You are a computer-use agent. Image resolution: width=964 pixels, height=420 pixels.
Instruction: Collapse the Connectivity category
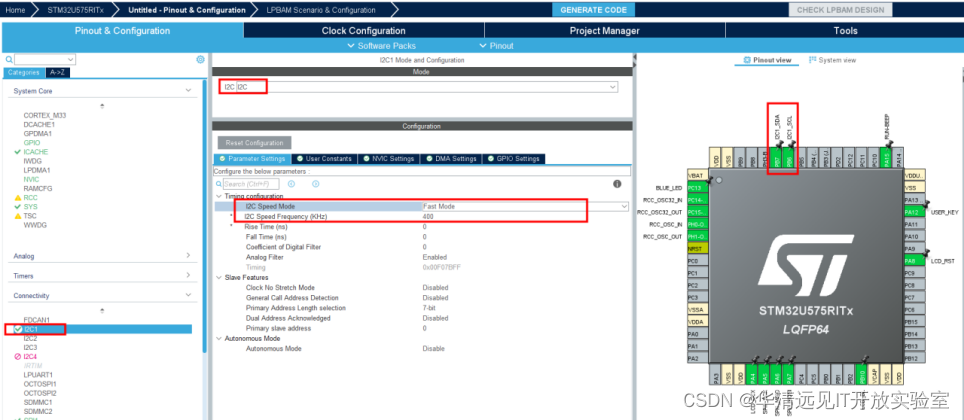tap(188, 295)
